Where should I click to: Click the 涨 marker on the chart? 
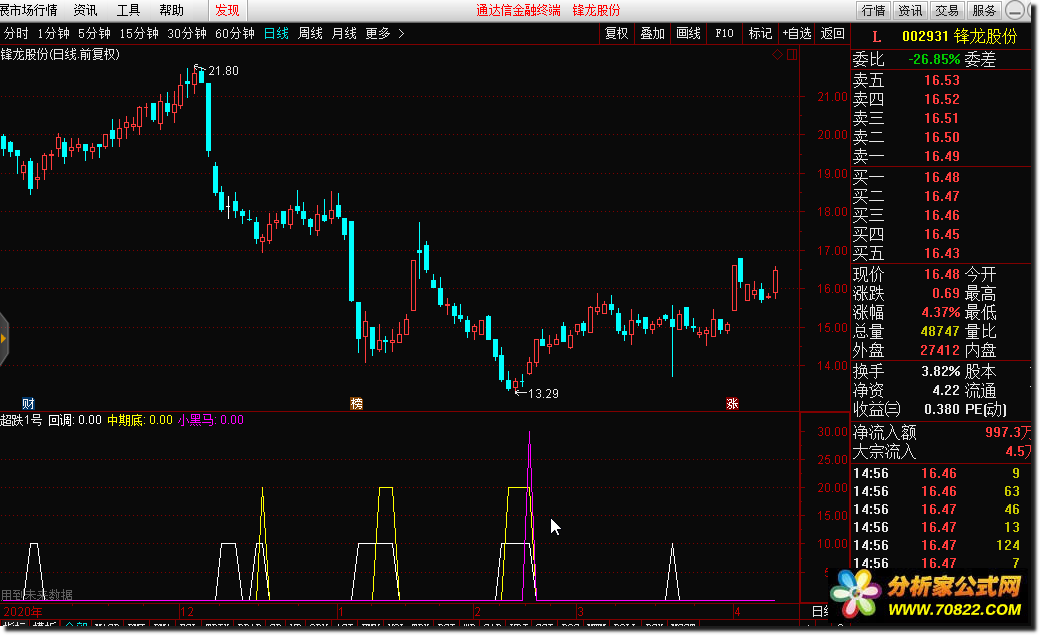[x=732, y=403]
